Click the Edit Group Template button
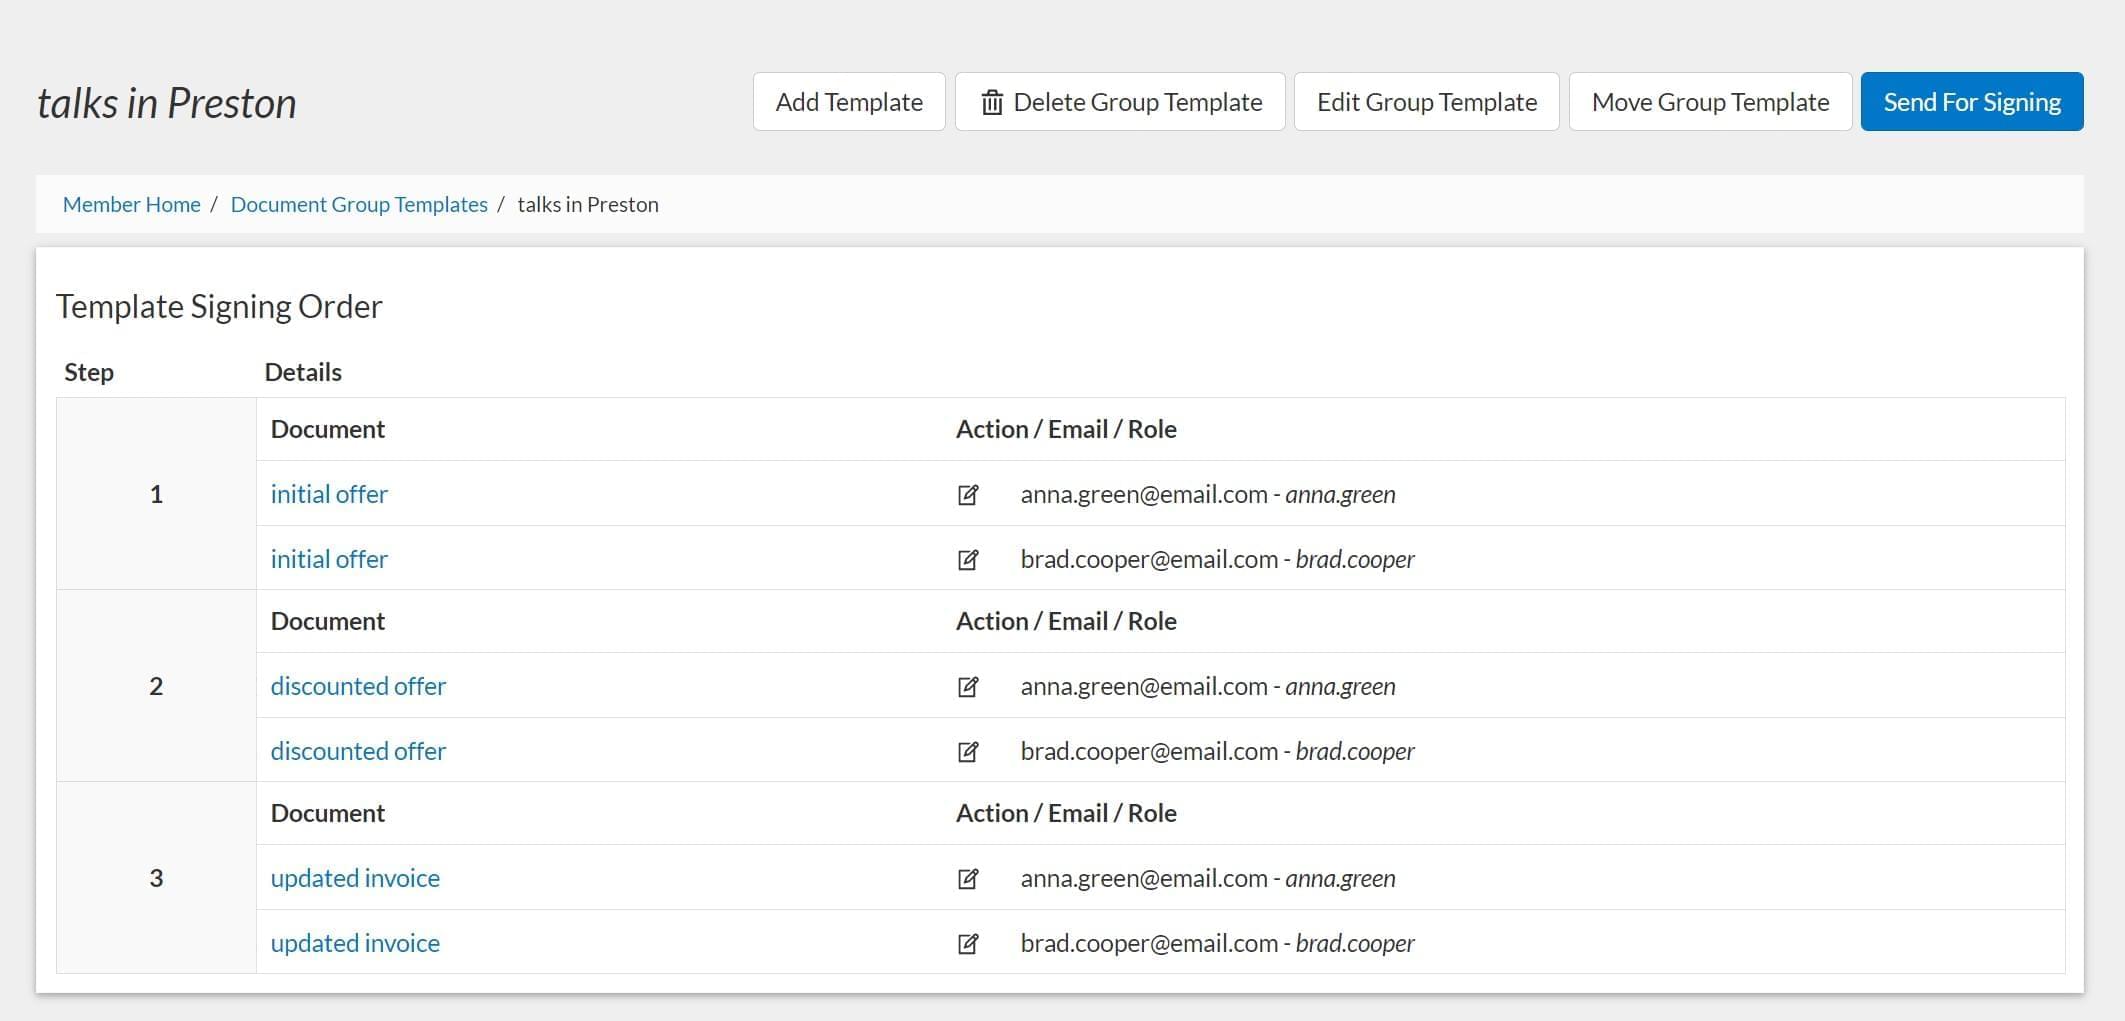Screen dimensions: 2125x1021 [x=1426, y=101]
